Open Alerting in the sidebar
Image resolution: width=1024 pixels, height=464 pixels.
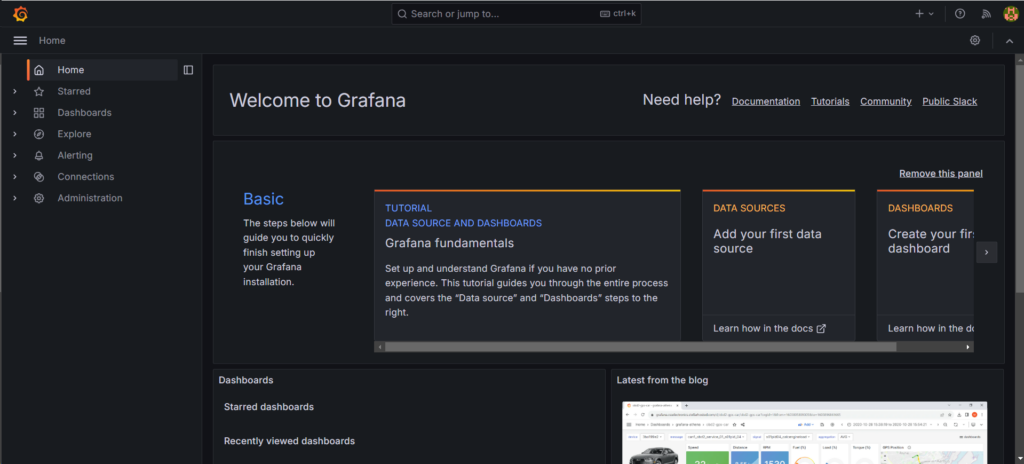click(x=75, y=156)
